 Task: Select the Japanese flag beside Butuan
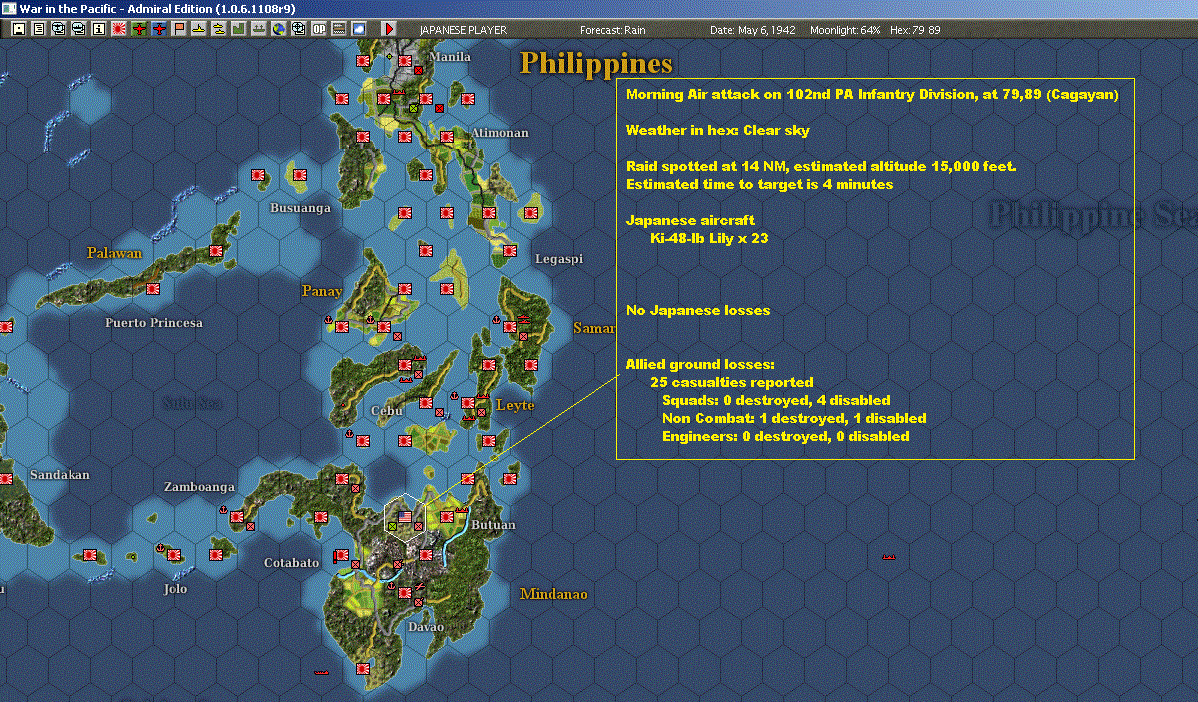point(447,517)
